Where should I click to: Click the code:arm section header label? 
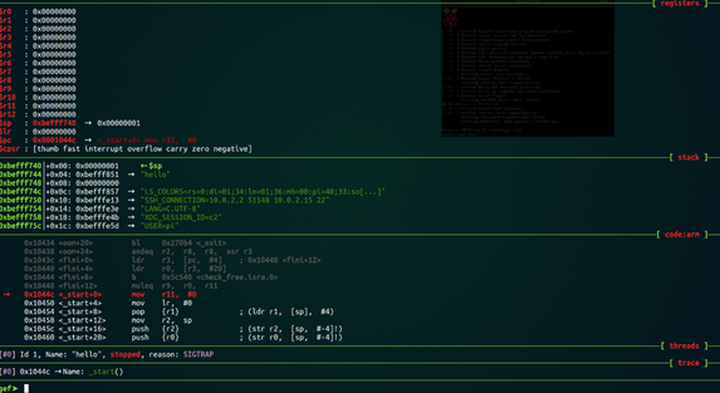(682, 235)
